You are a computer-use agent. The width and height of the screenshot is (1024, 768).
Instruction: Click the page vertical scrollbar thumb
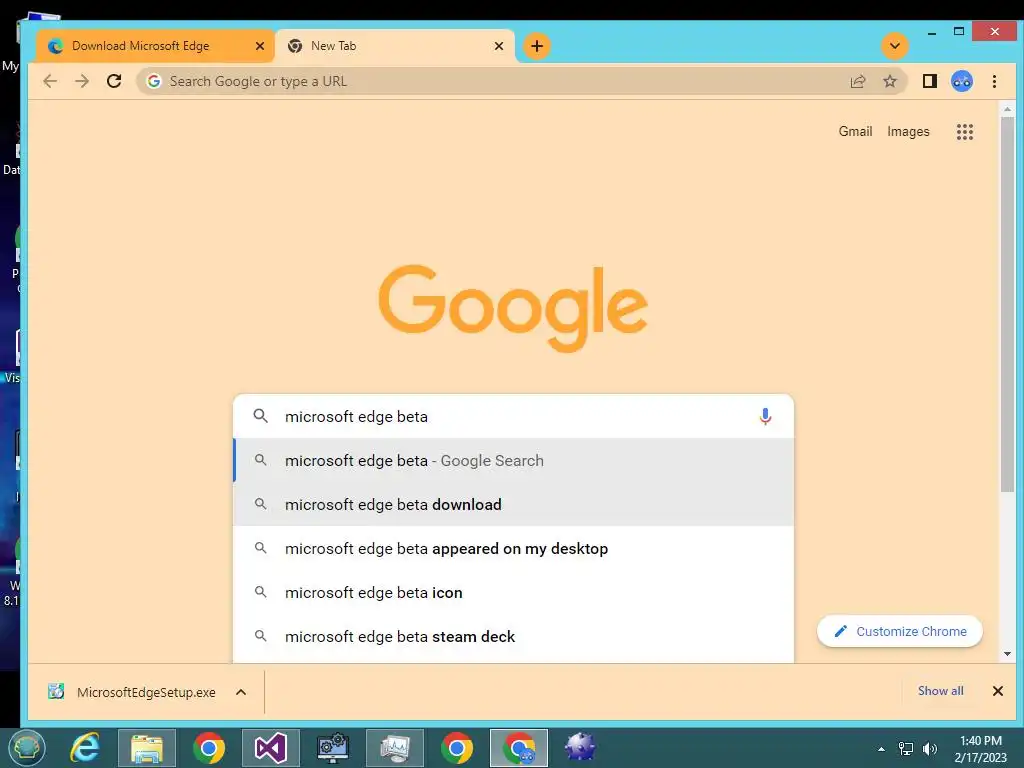(x=1006, y=304)
